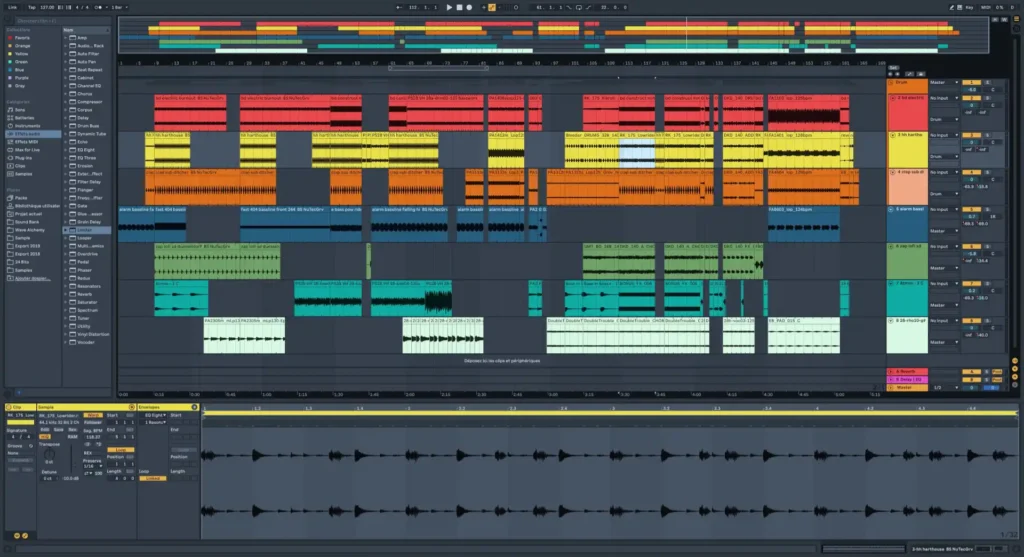Viewport: 1024px width, 557px height.
Task: Click Edit button in Sample box
Action: (x=45, y=430)
